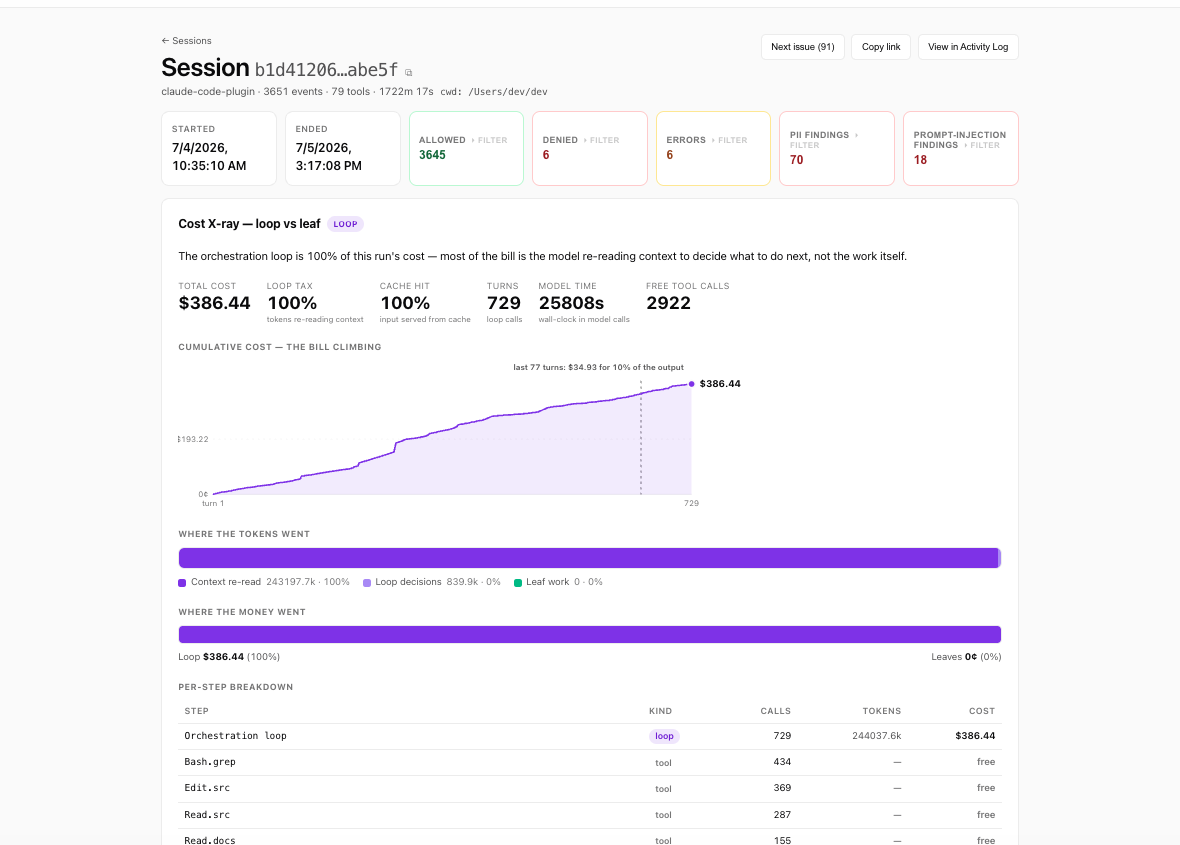Click the Loop Tax 100% value
The height and width of the screenshot is (845, 1180).
292,303
